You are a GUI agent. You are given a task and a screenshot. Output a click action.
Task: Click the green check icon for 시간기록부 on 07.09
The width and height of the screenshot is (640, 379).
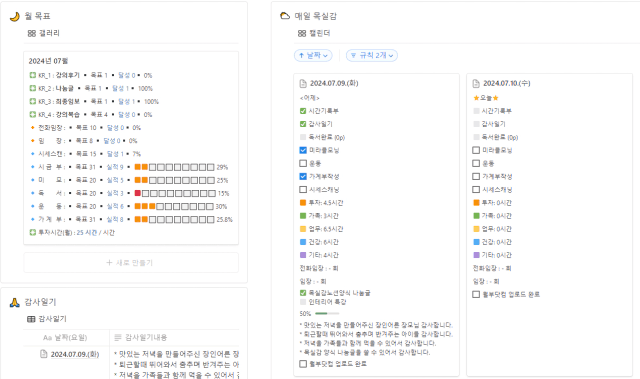(x=303, y=111)
